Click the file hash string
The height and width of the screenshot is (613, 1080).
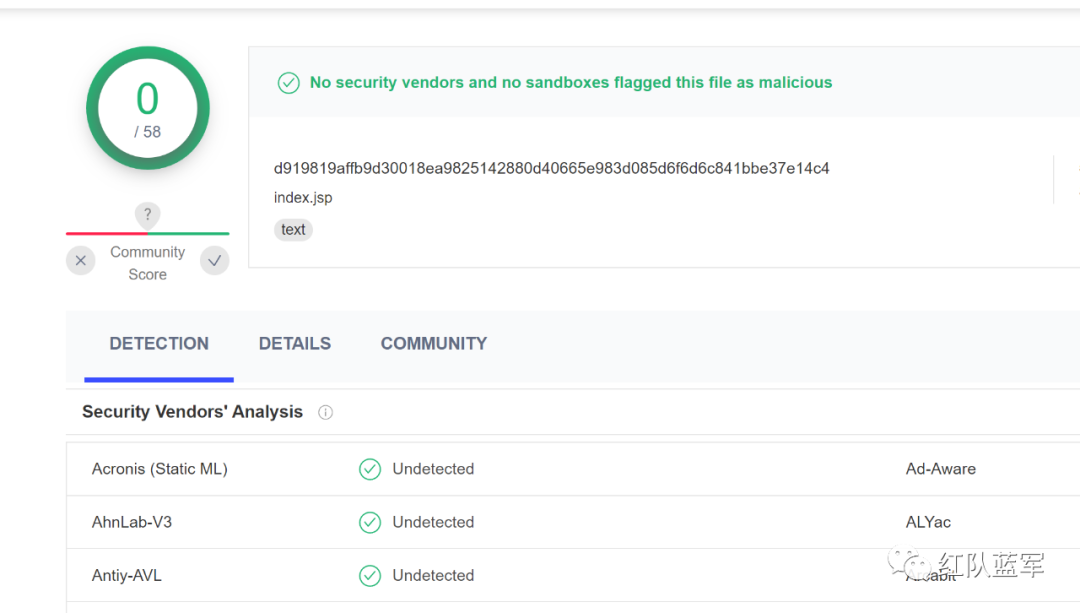pyautogui.click(x=551, y=168)
